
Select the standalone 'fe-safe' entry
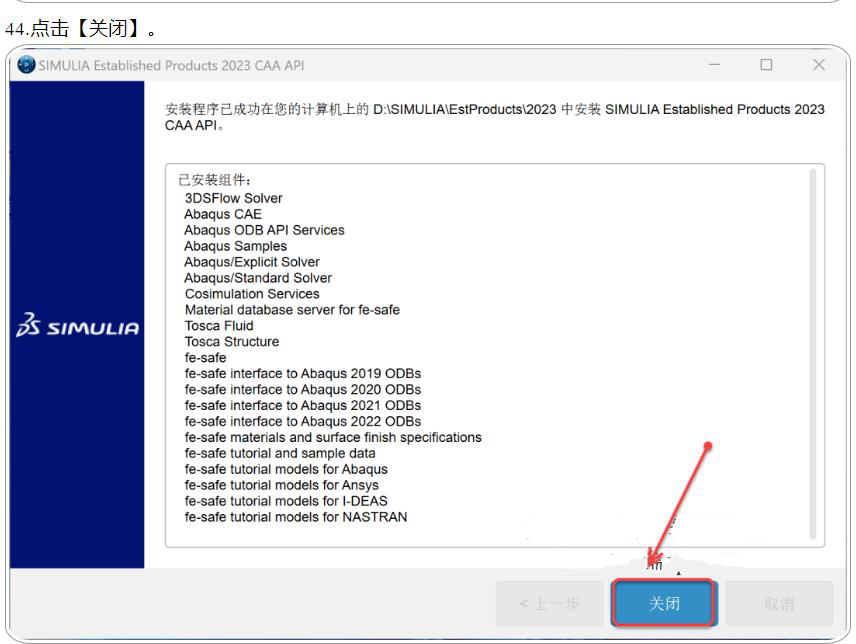[205, 357]
